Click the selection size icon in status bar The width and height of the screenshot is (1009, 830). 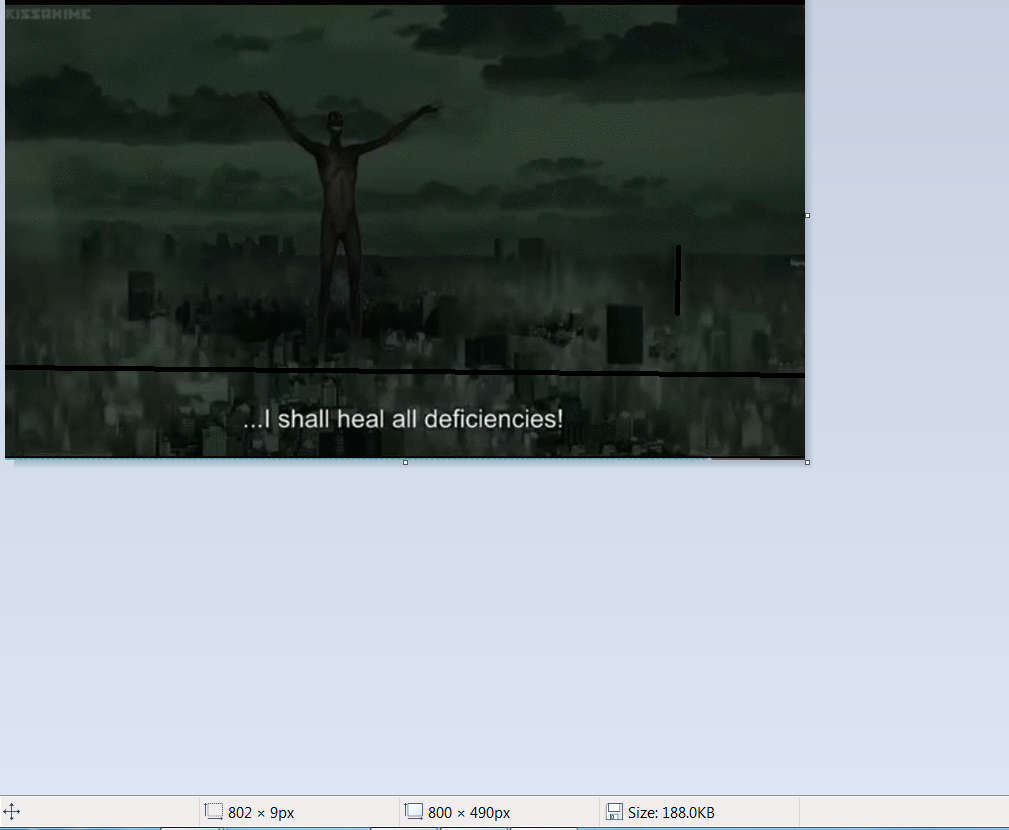214,811
